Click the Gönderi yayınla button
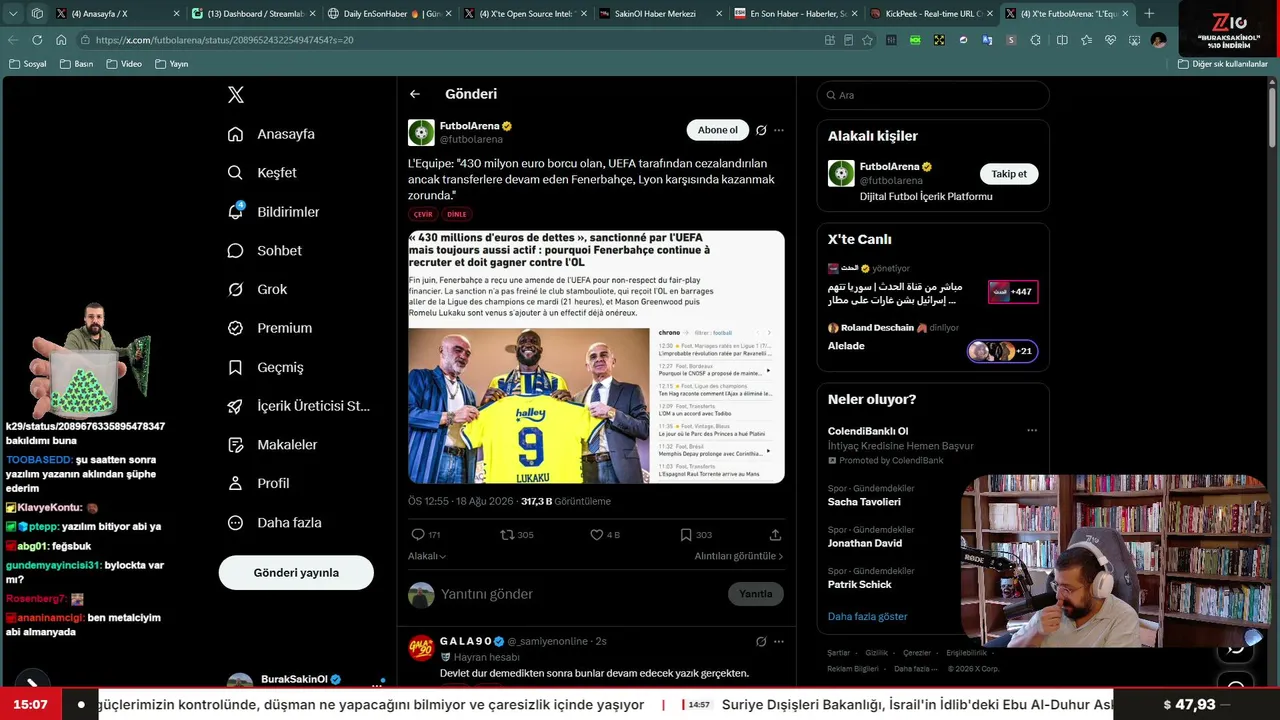Viewport: 1280px width, 720px height. click(296, 573)
